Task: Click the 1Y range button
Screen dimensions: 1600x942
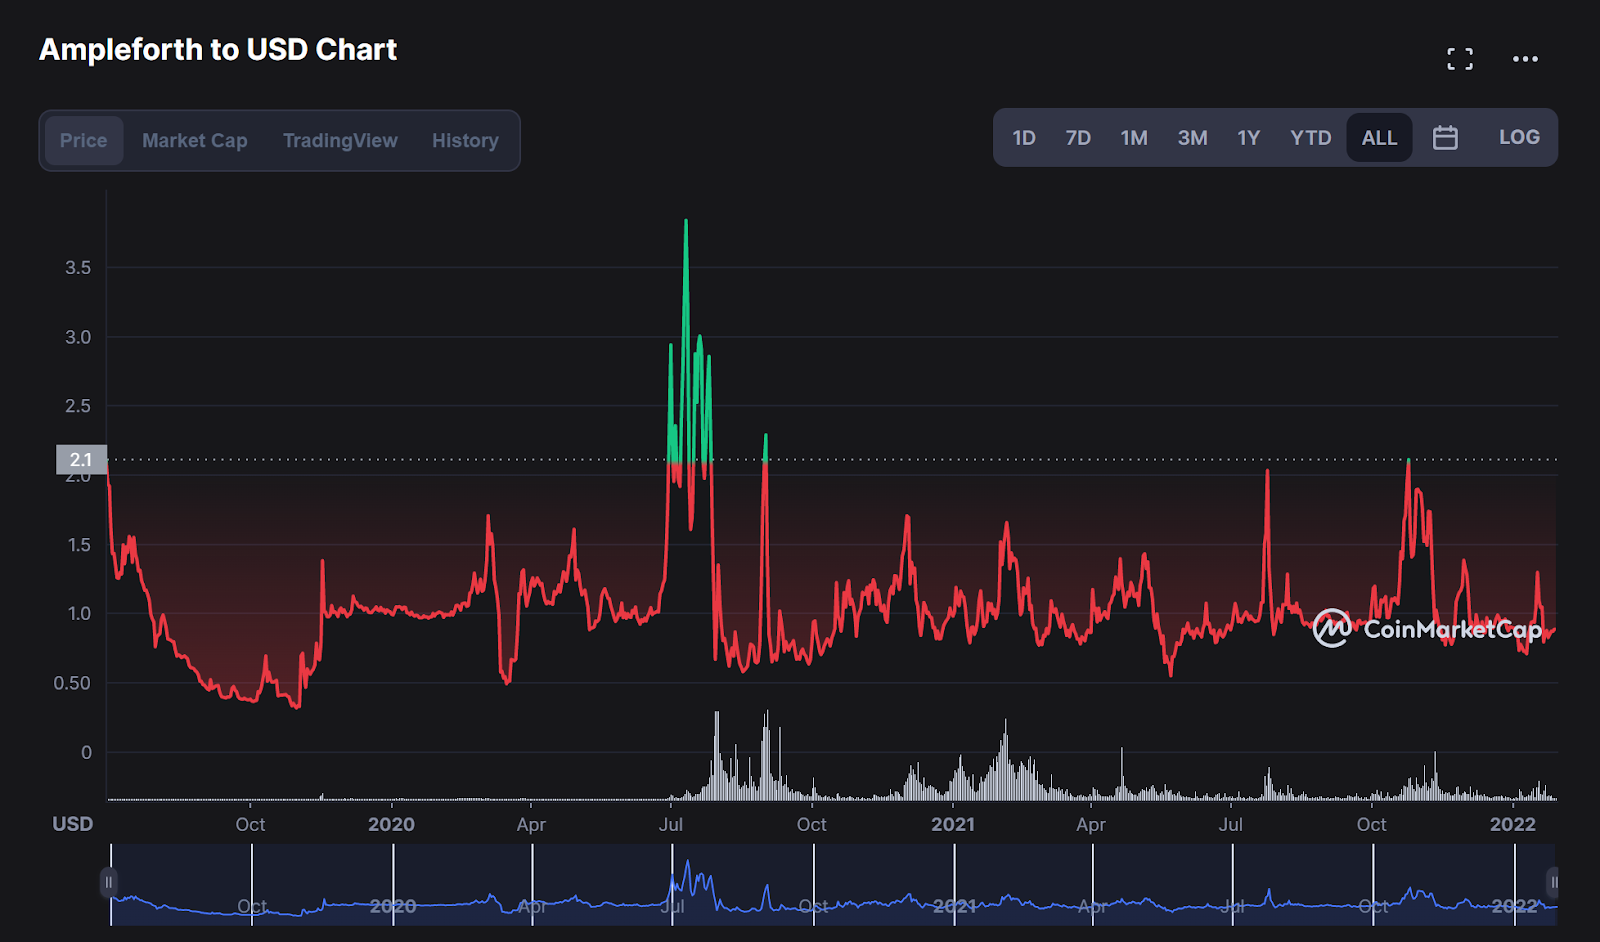Action: click(x=1248, y=137)
